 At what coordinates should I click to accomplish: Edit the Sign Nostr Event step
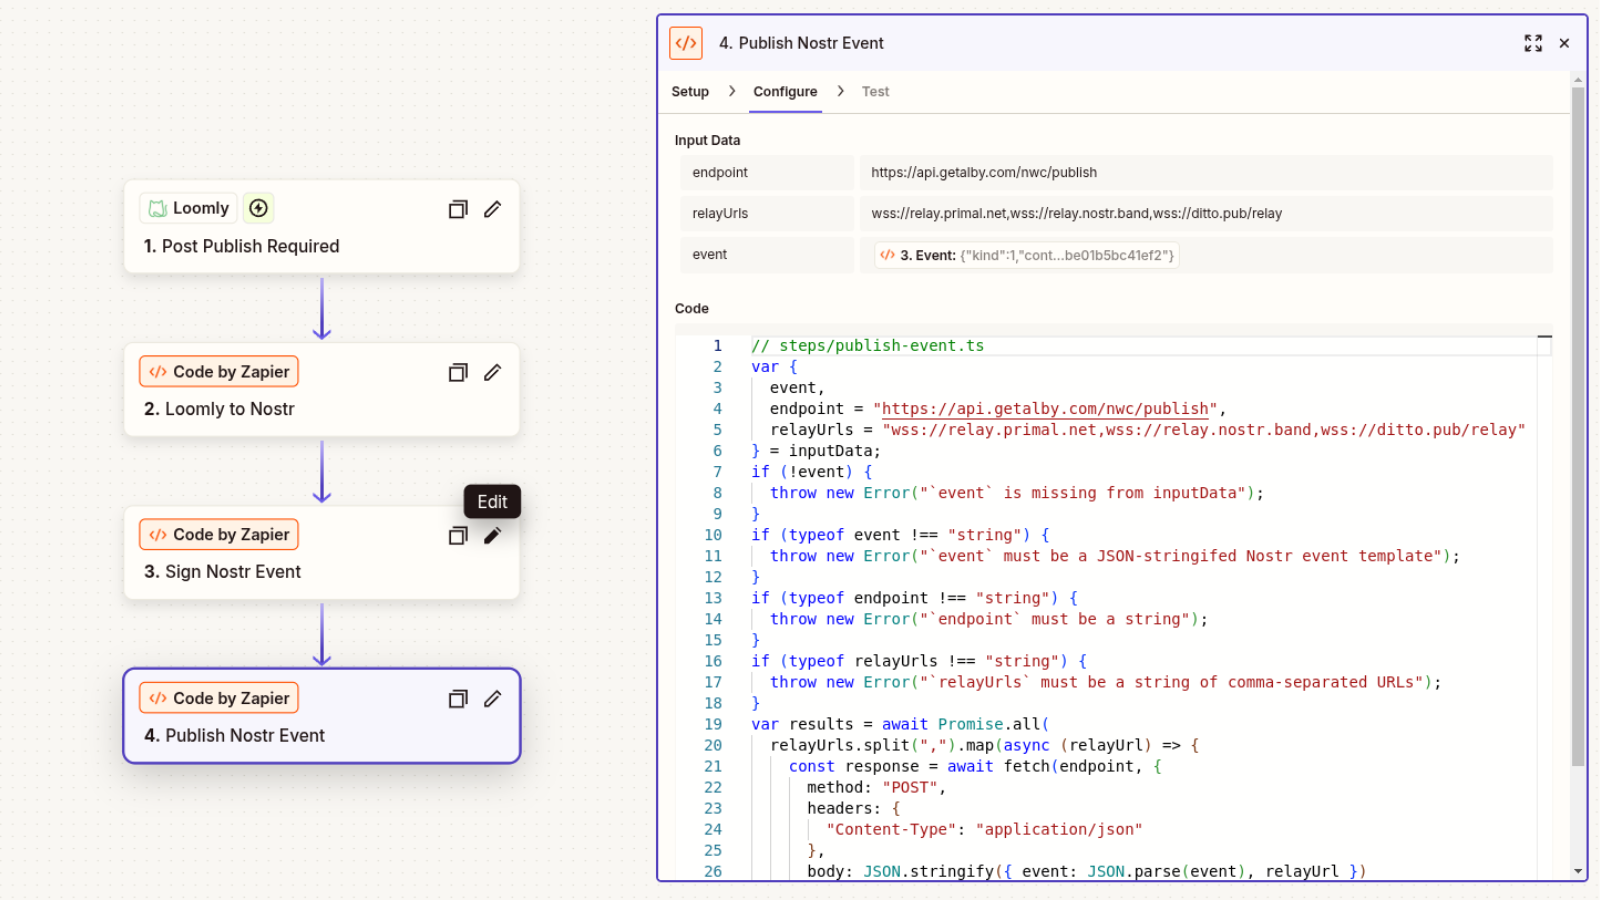pos(492,535)
